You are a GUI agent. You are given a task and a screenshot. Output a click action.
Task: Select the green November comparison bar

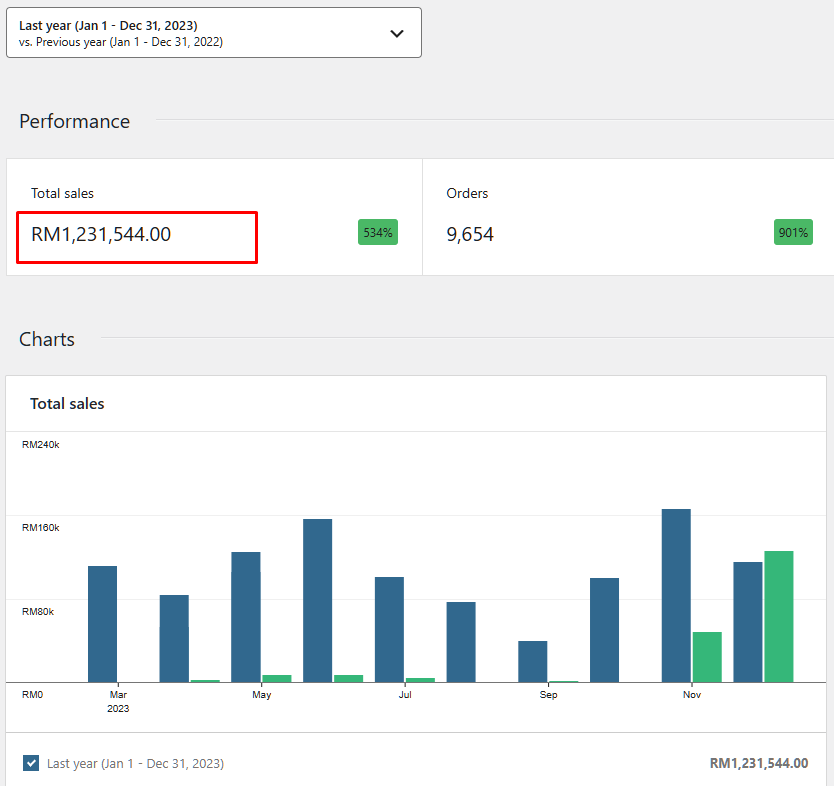point(707,656)
